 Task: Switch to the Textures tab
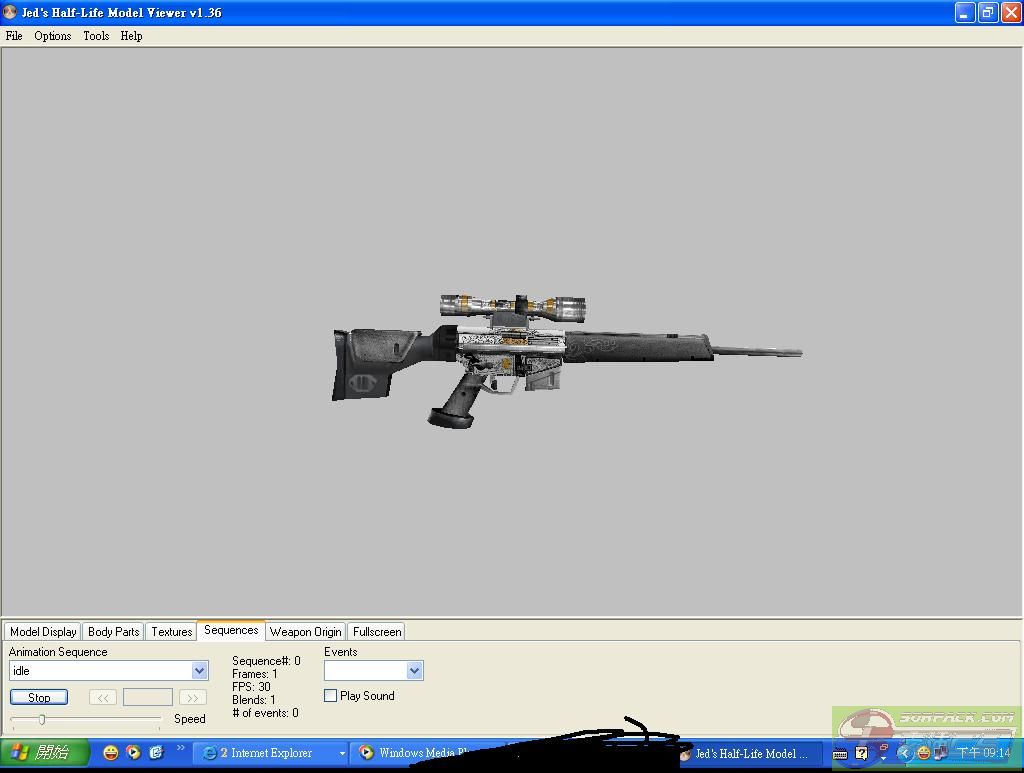tap(171, 631)
